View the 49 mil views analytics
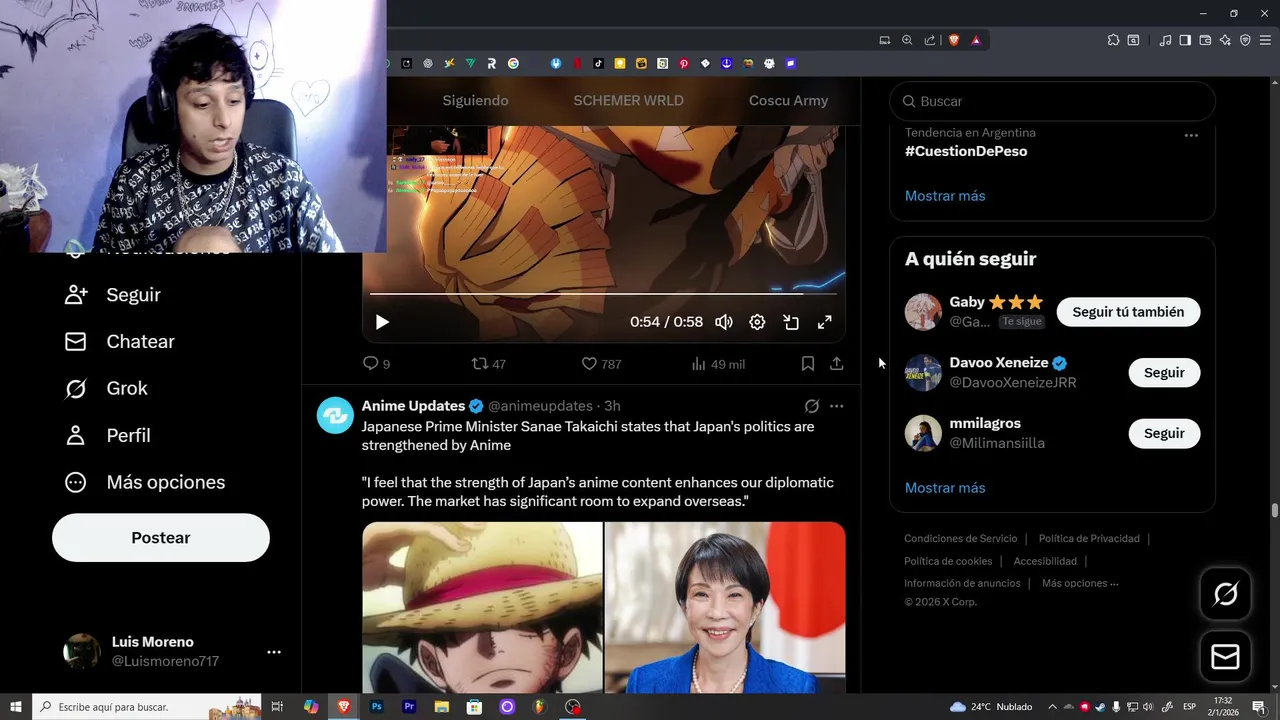This screenshot has height=720, width=1280. click(x=718, y=364)
